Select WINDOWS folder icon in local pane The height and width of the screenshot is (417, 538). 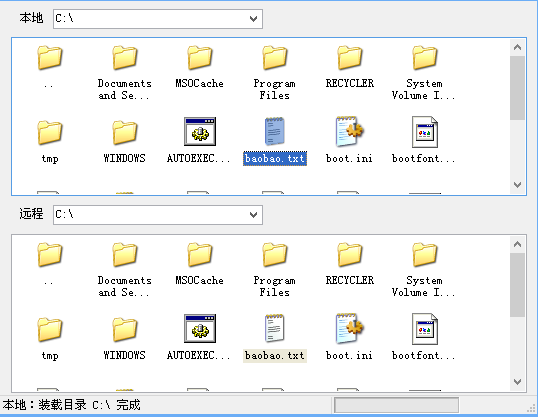(125, 132)
